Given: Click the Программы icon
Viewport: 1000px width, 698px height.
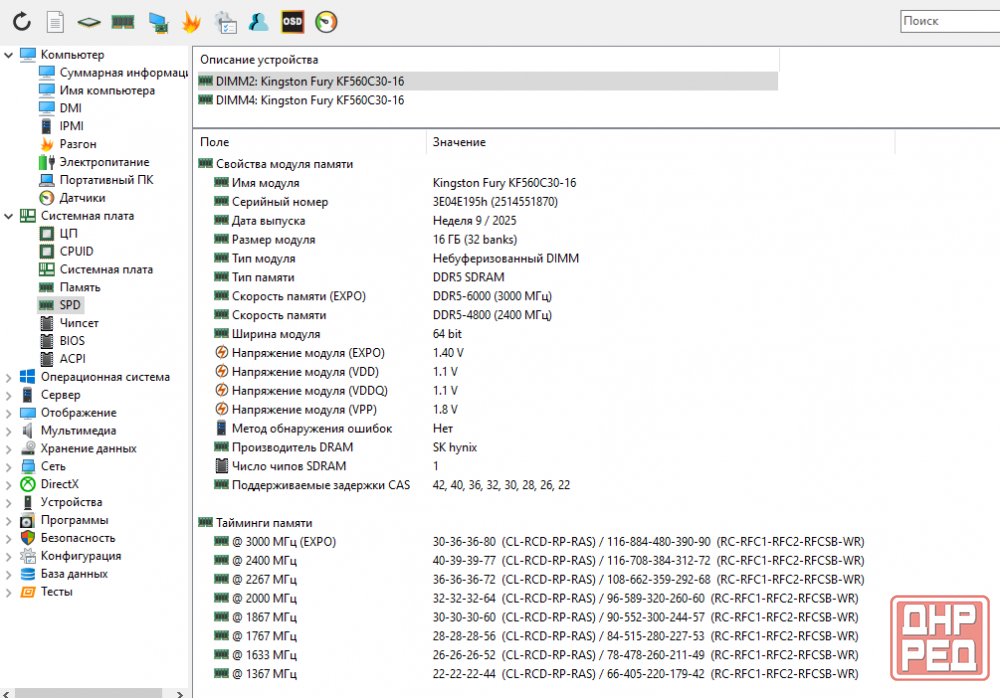Looking at the screenshot, I should 27,520.
